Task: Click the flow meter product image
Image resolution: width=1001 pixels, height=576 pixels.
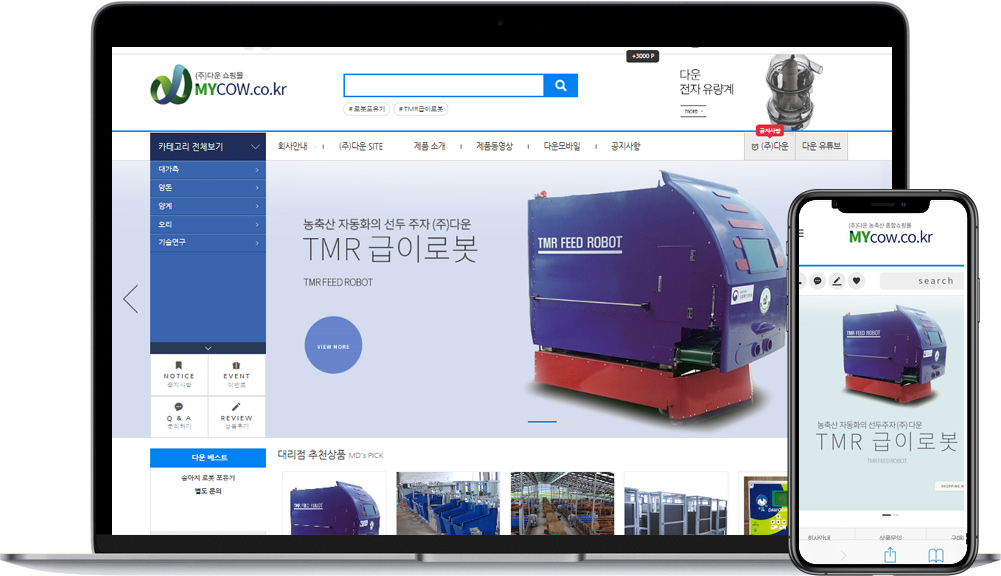Action: pos(793,91)
